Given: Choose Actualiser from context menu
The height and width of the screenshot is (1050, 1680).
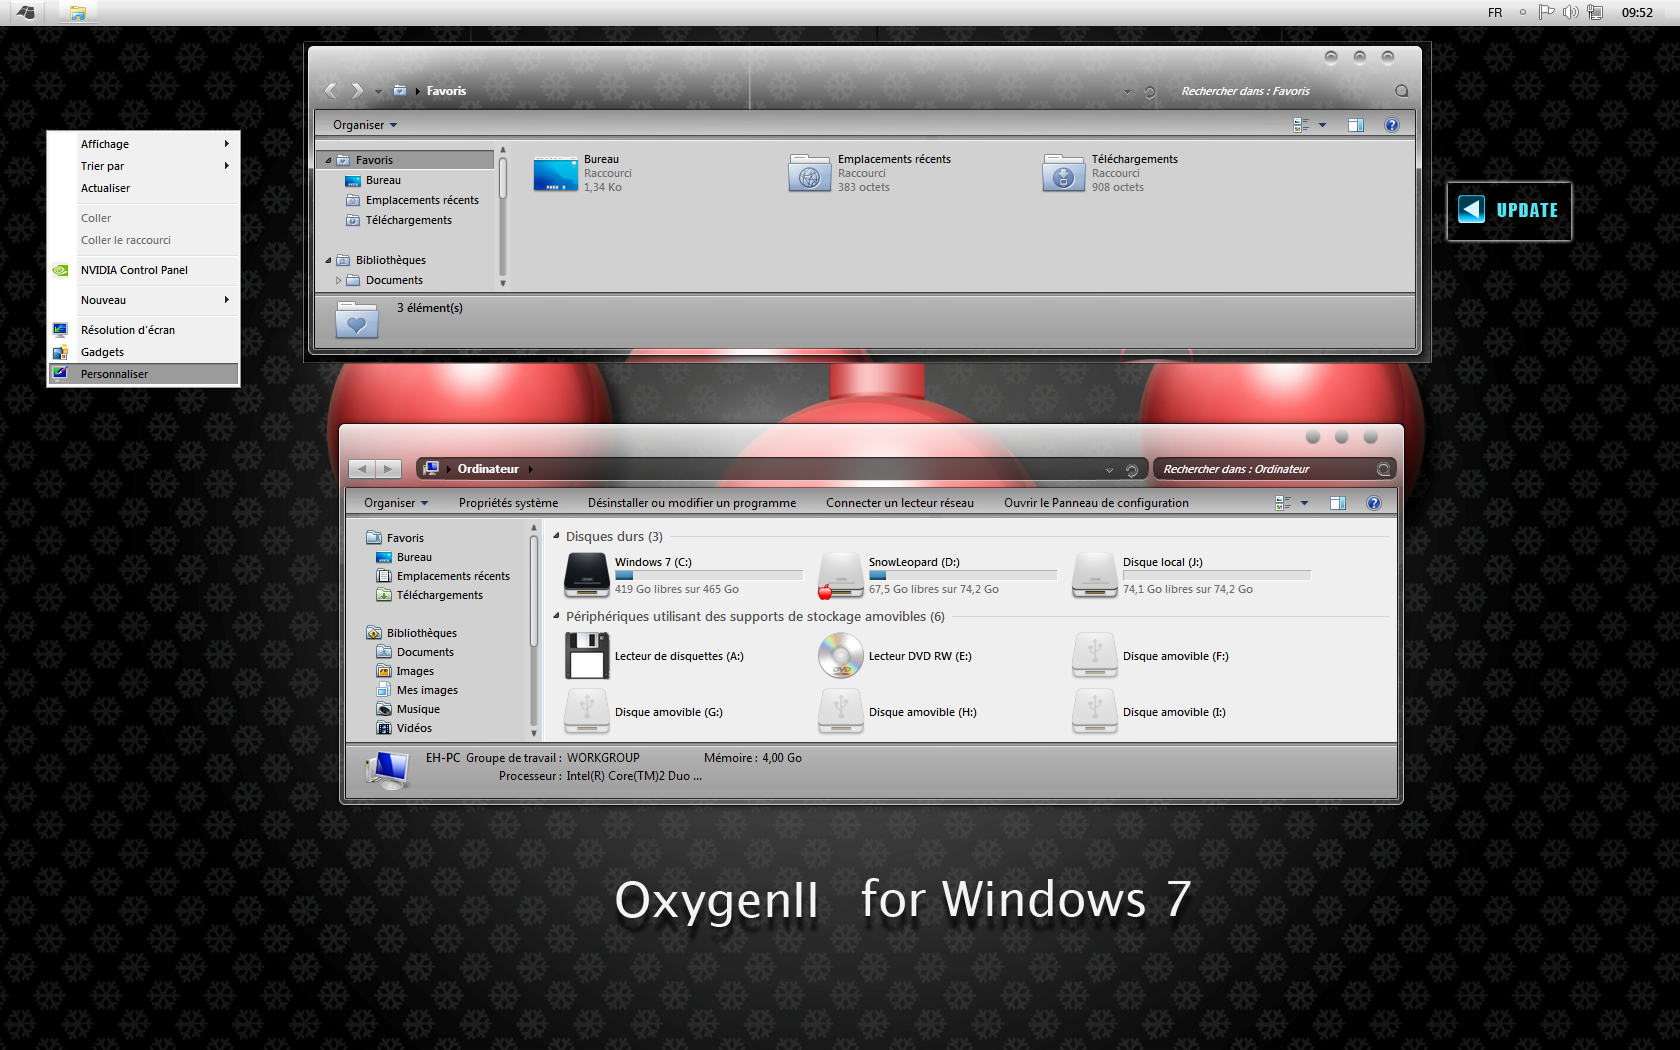Looking at the screenshot, I should tap(143, 188).
